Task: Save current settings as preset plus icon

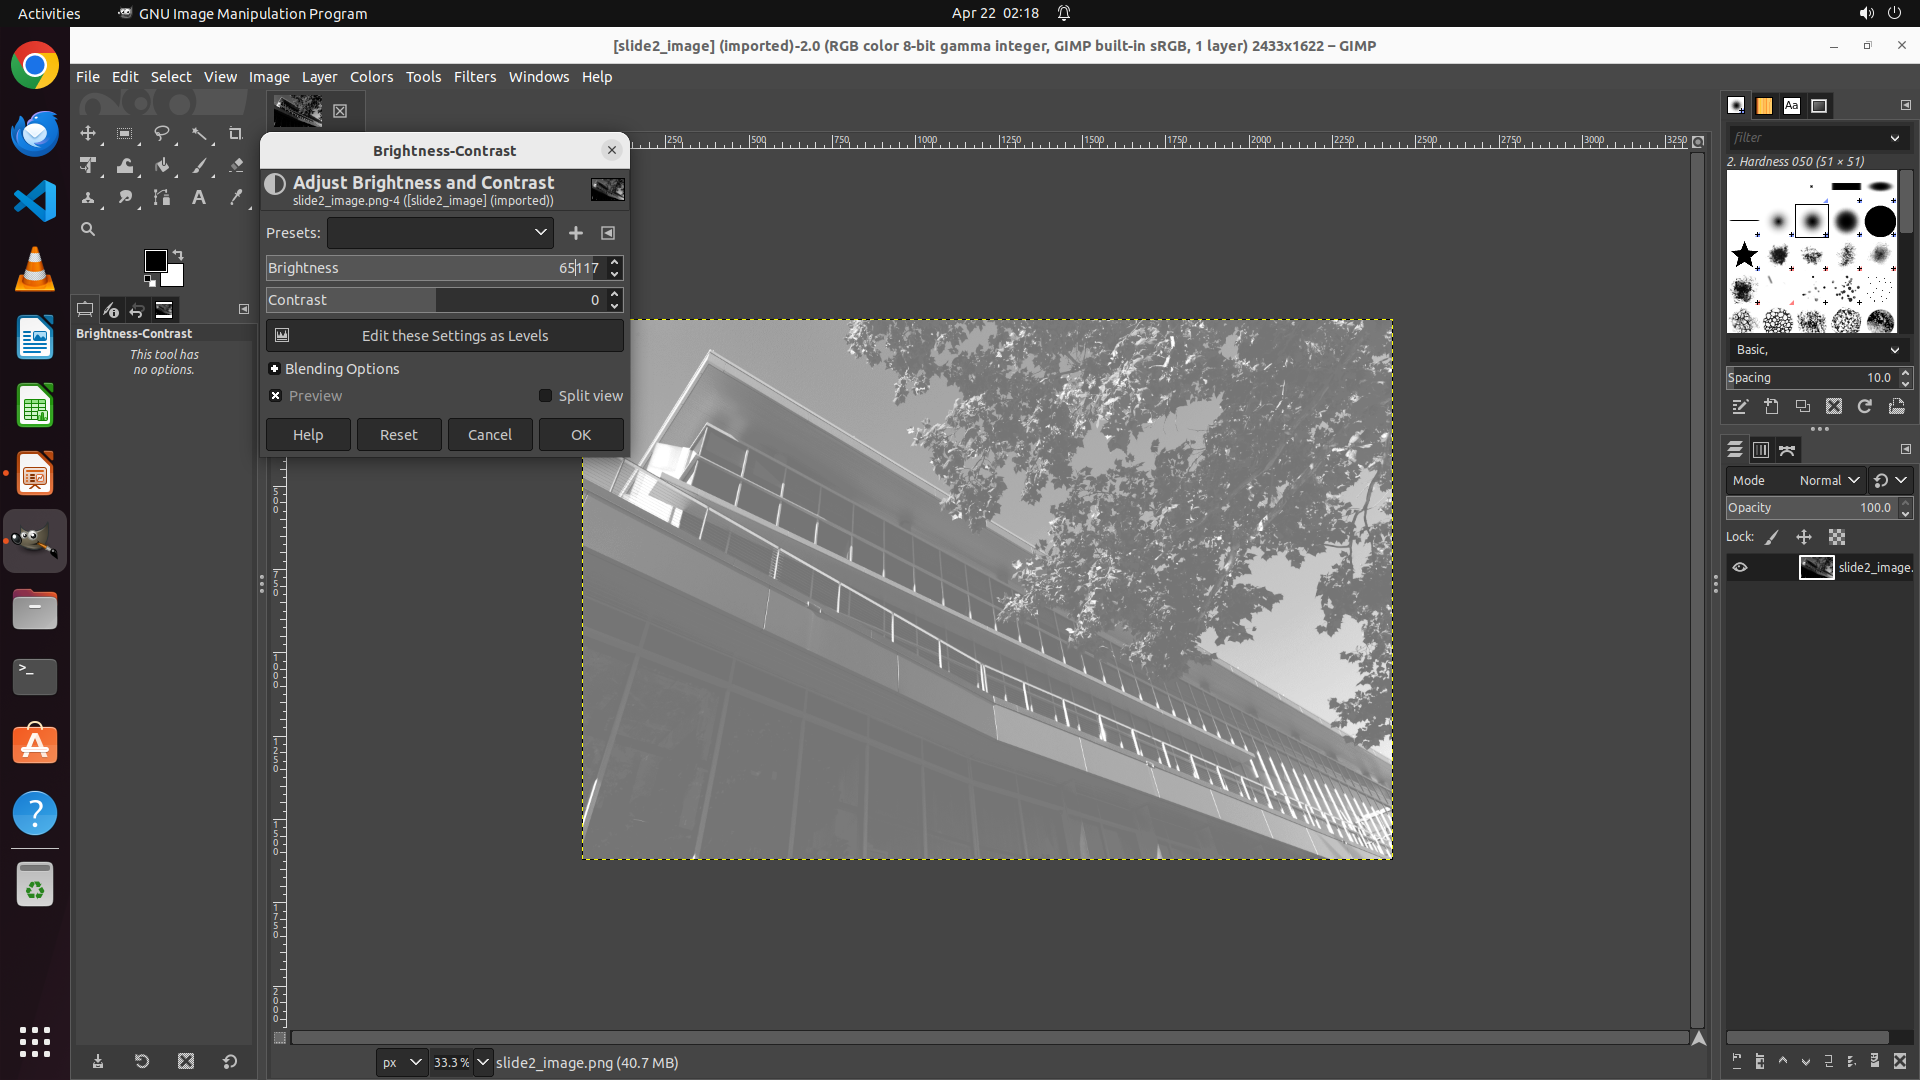Action: point(576,233)
